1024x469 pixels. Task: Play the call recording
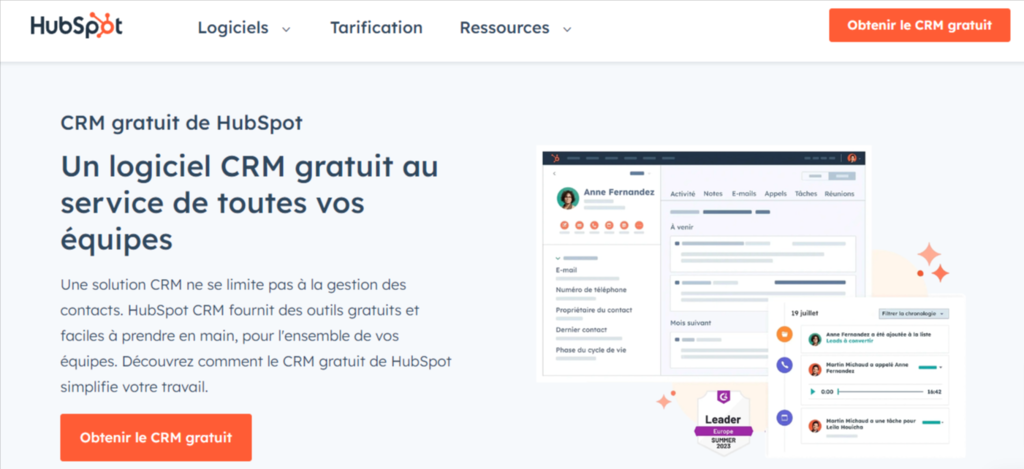tap(812, 392)
